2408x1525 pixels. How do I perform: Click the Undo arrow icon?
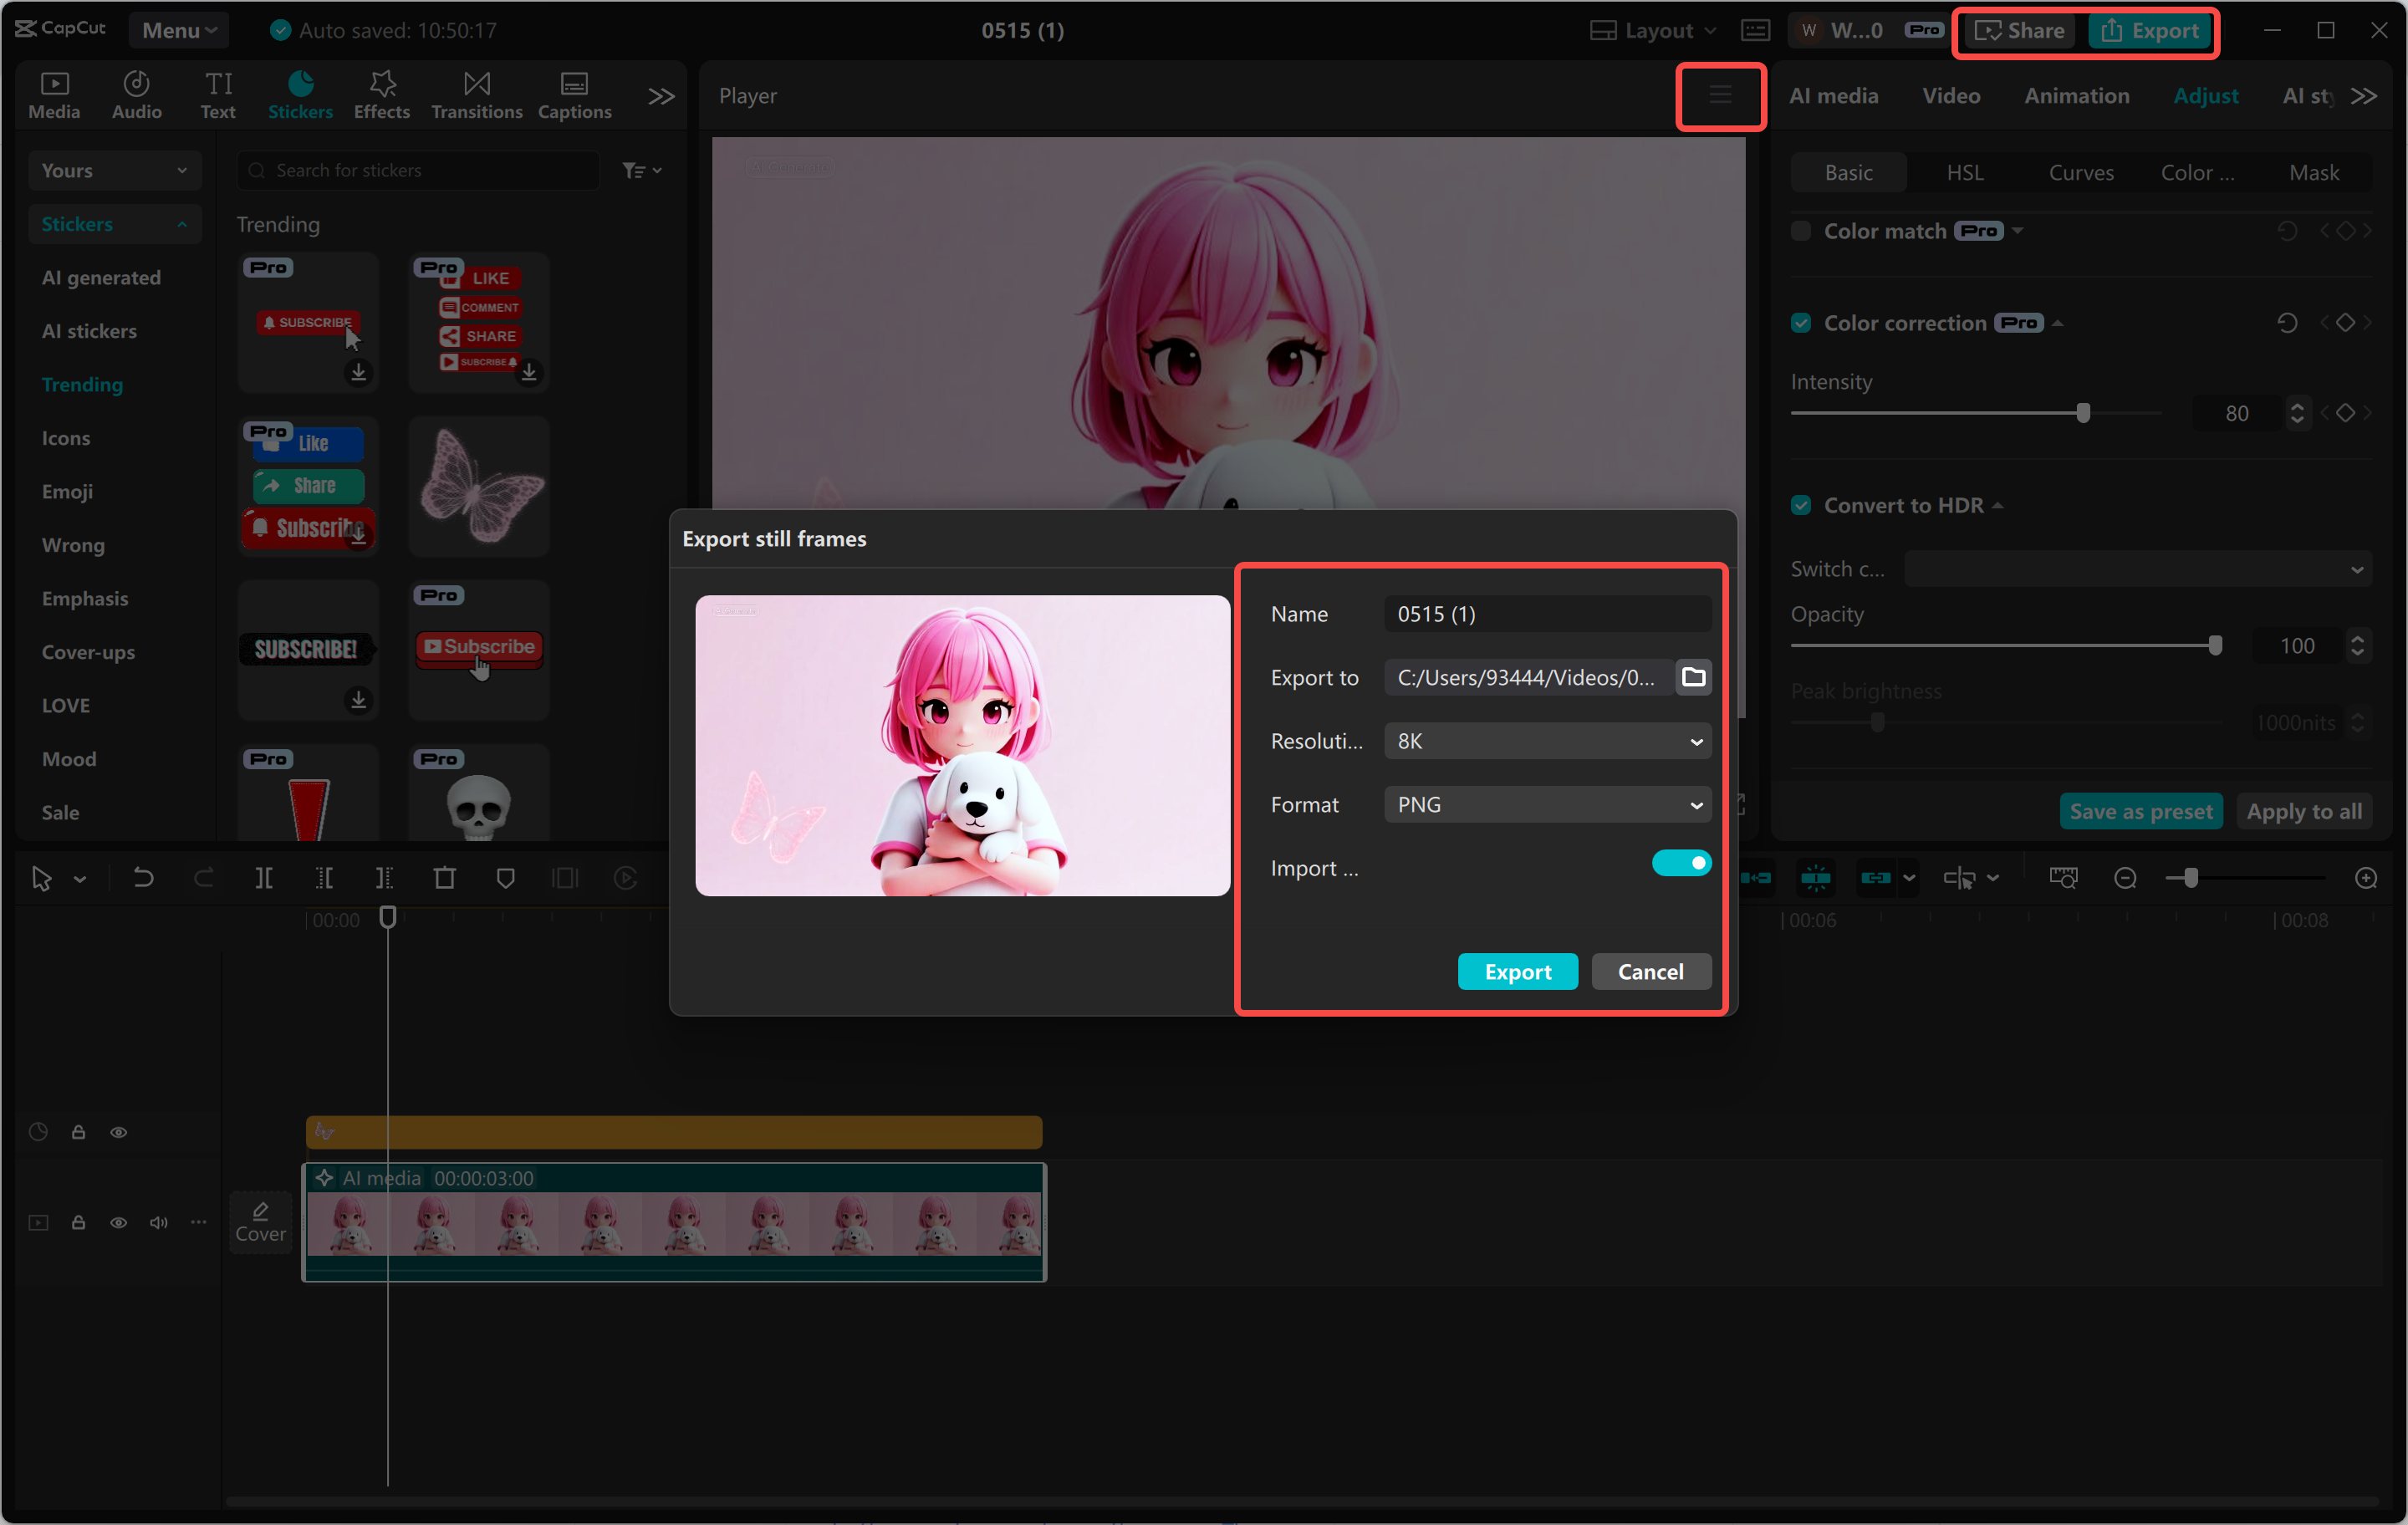pos(143,878)
